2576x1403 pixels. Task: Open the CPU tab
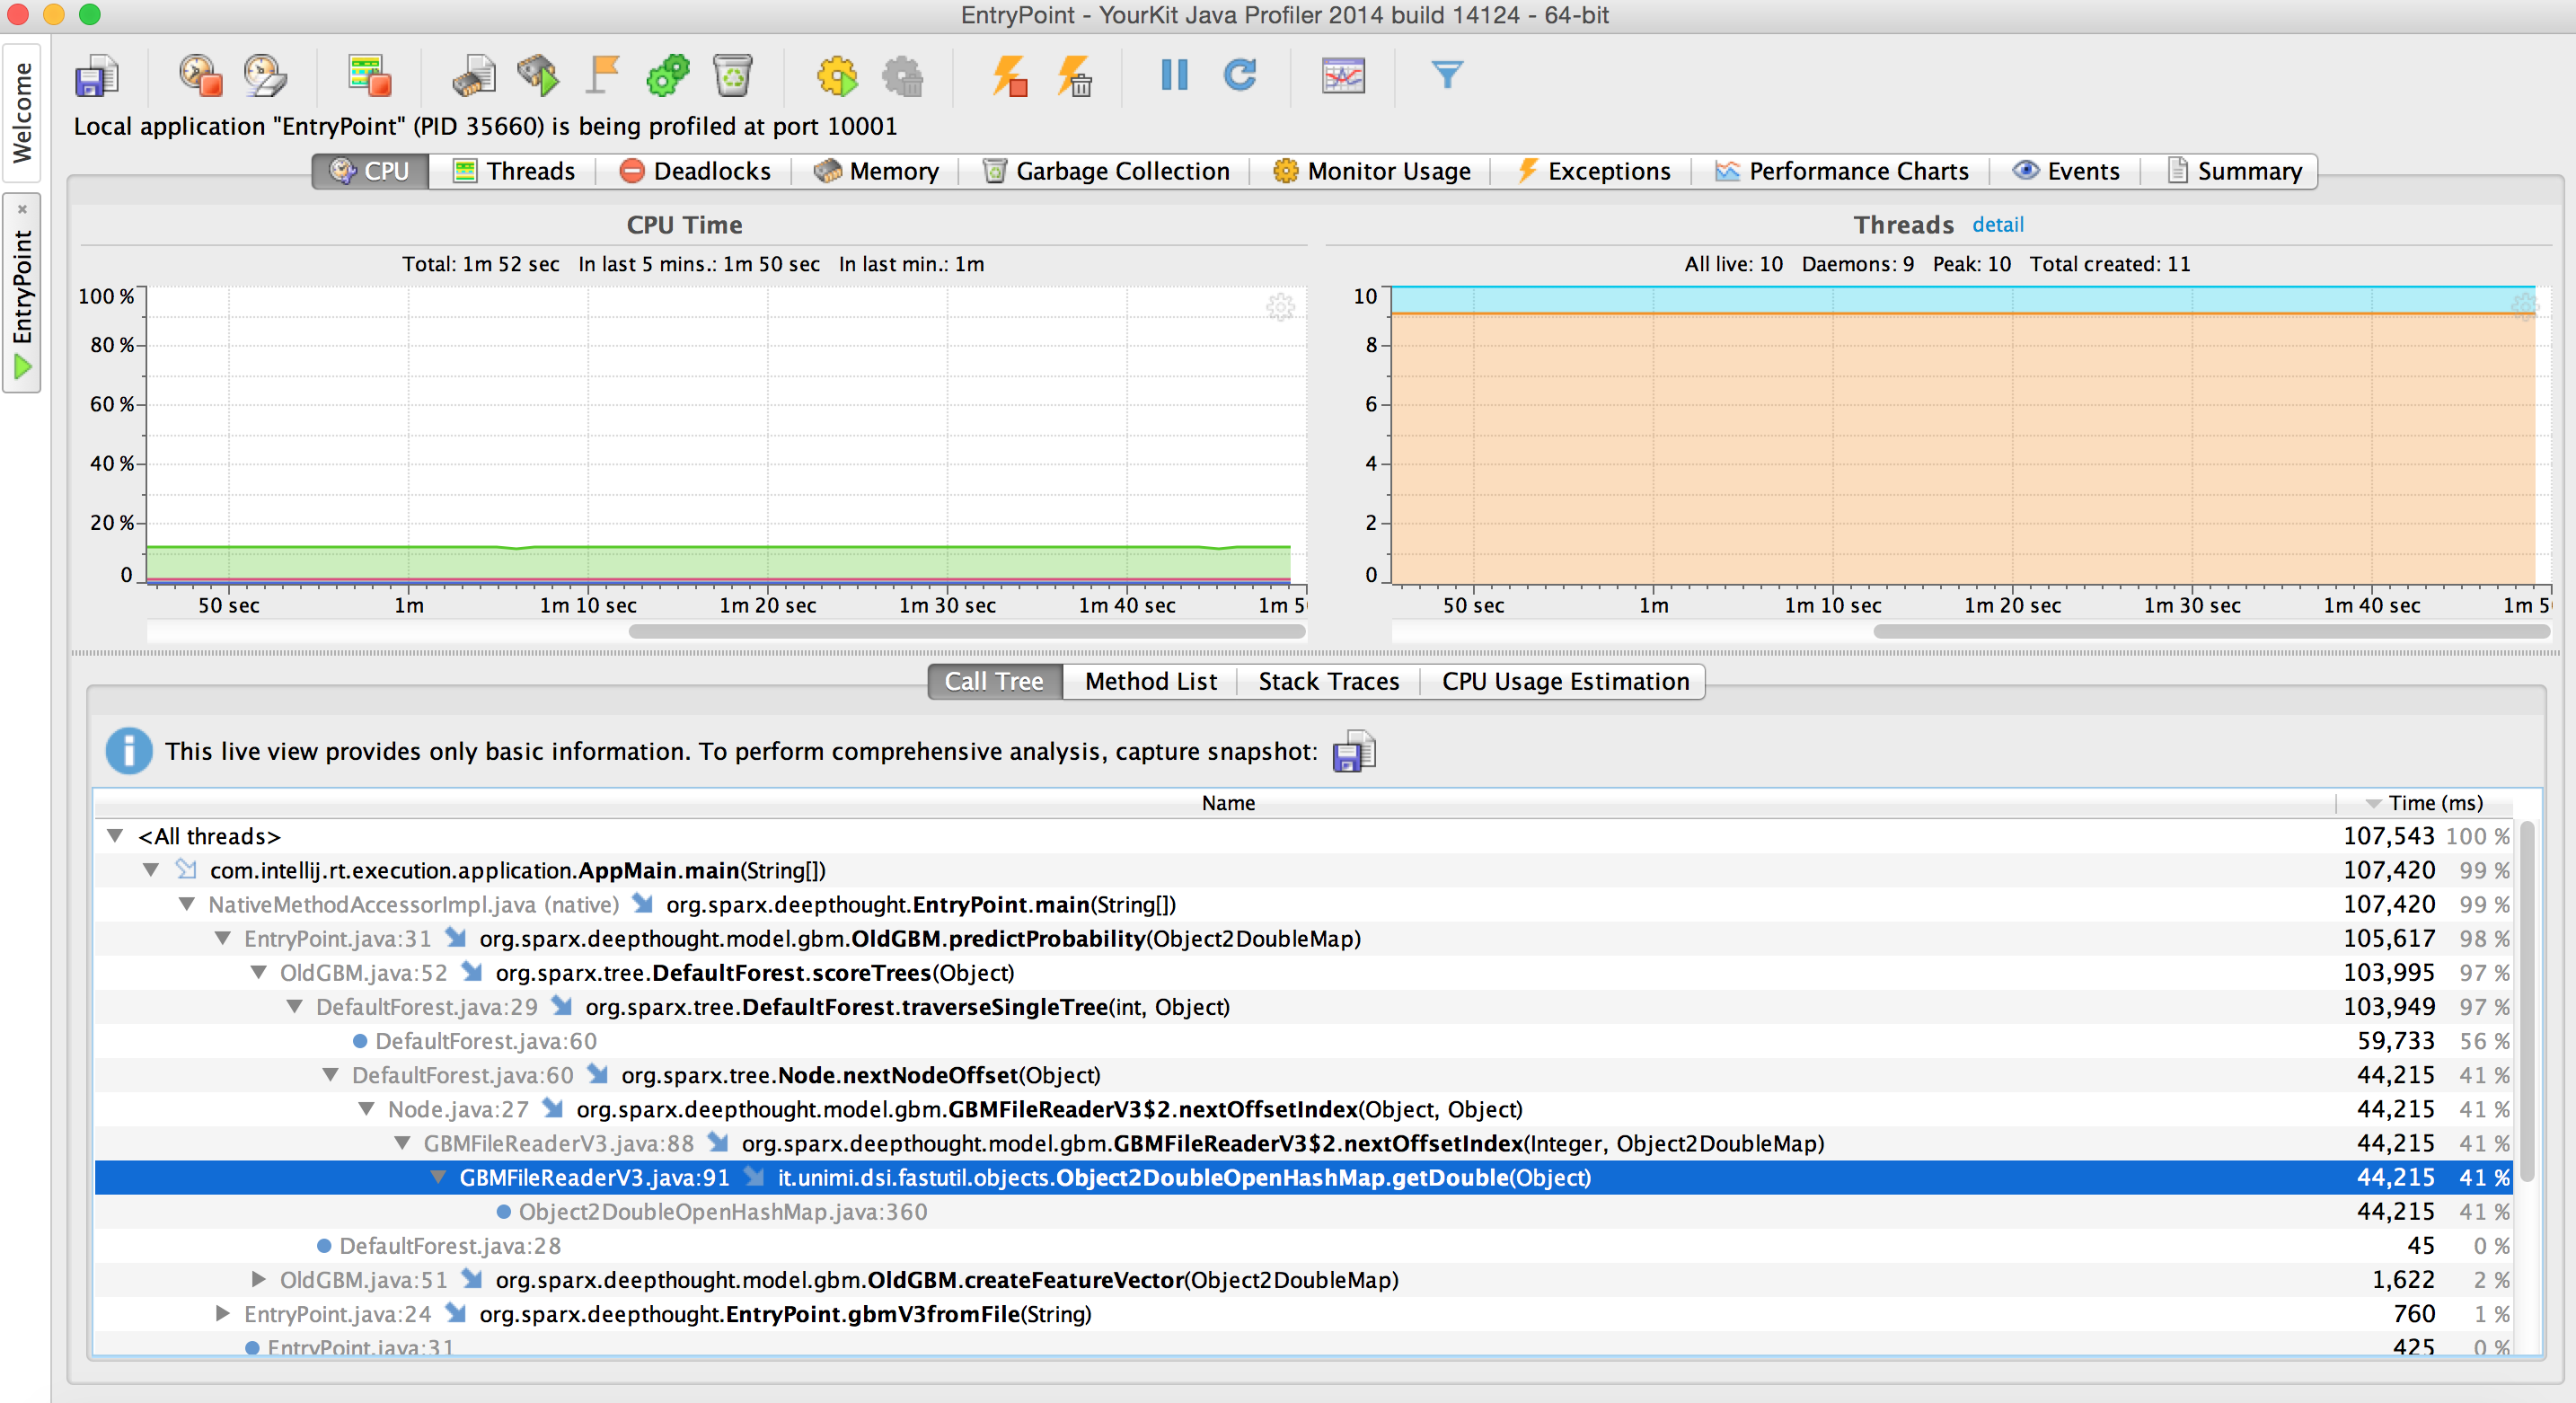pos(370,171)
